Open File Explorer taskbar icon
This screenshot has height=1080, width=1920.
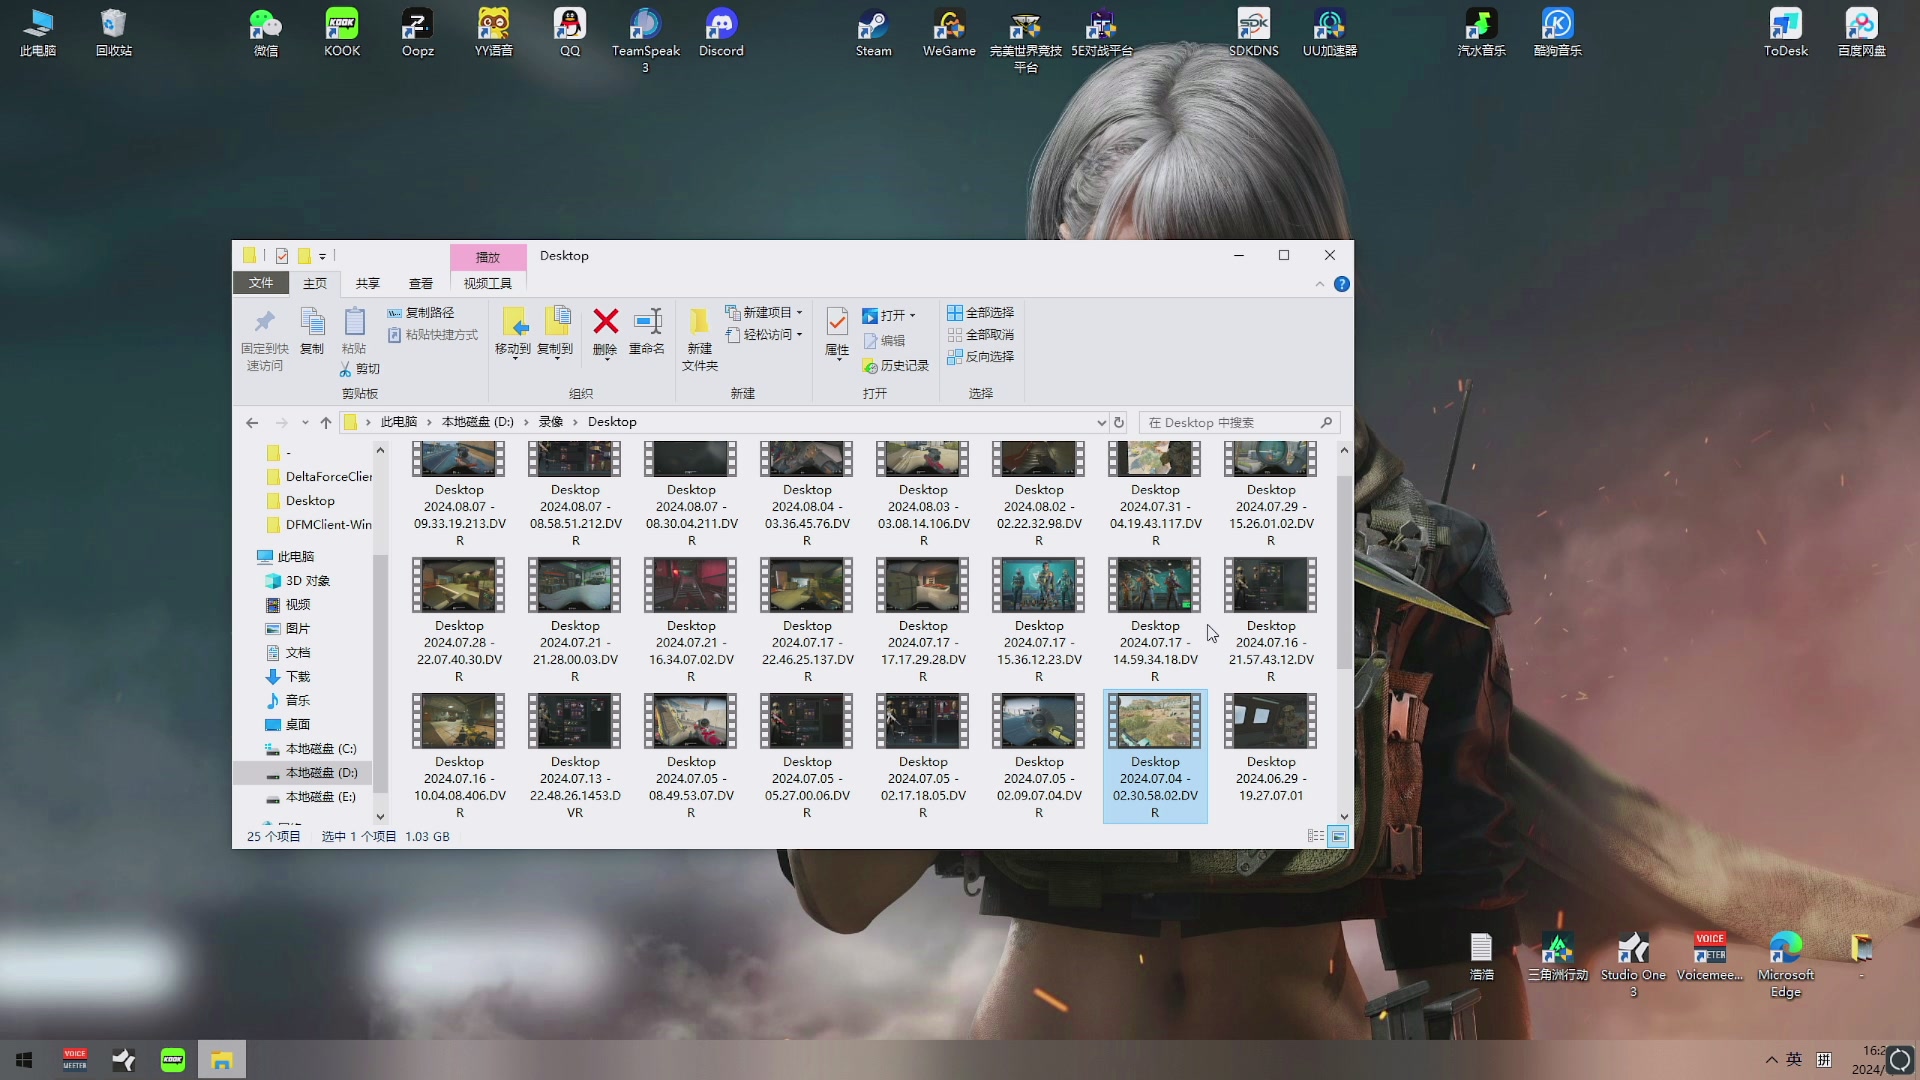pyautogui.click(x=222, y=1059)
